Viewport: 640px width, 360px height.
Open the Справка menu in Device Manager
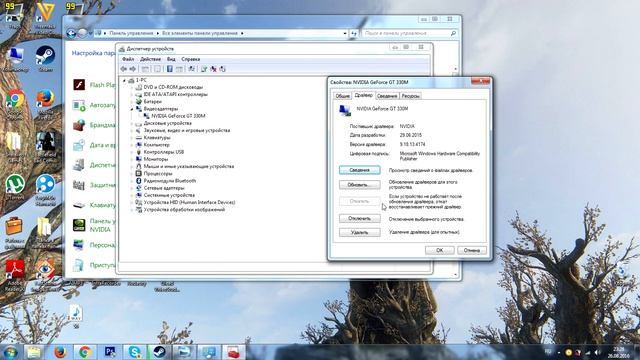191,59
